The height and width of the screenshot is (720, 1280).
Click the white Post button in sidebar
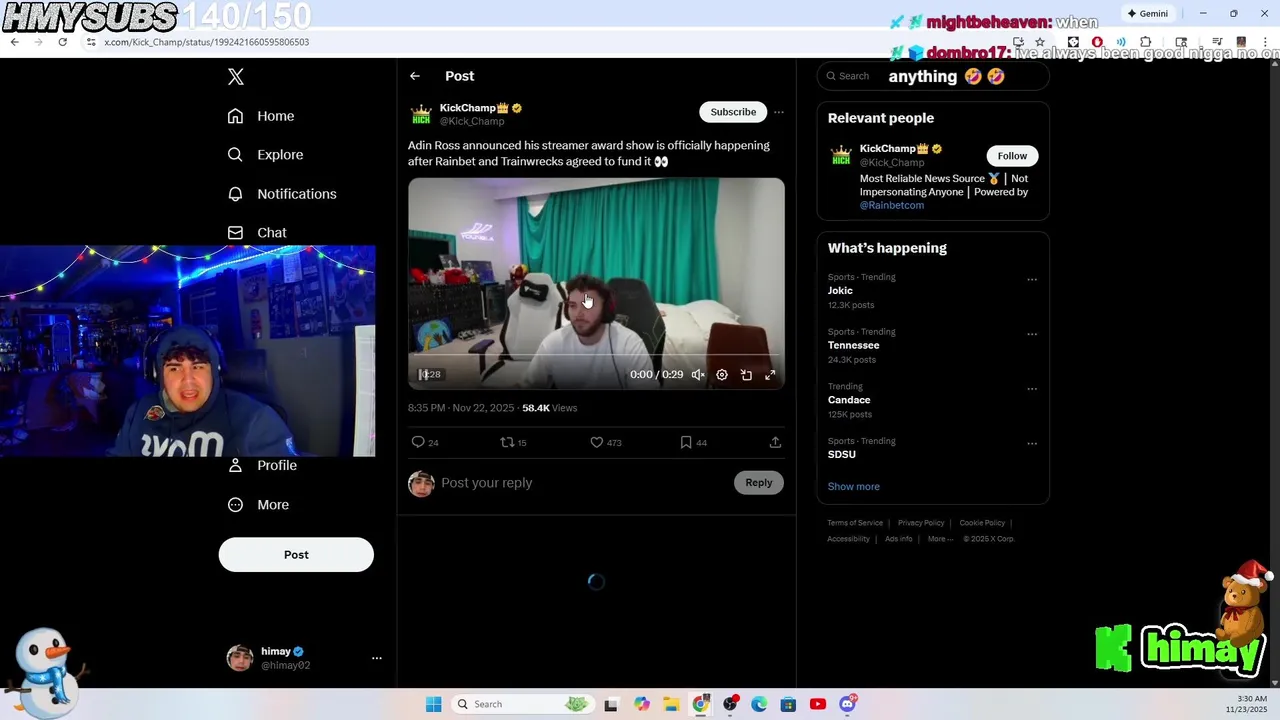point(296,555)
